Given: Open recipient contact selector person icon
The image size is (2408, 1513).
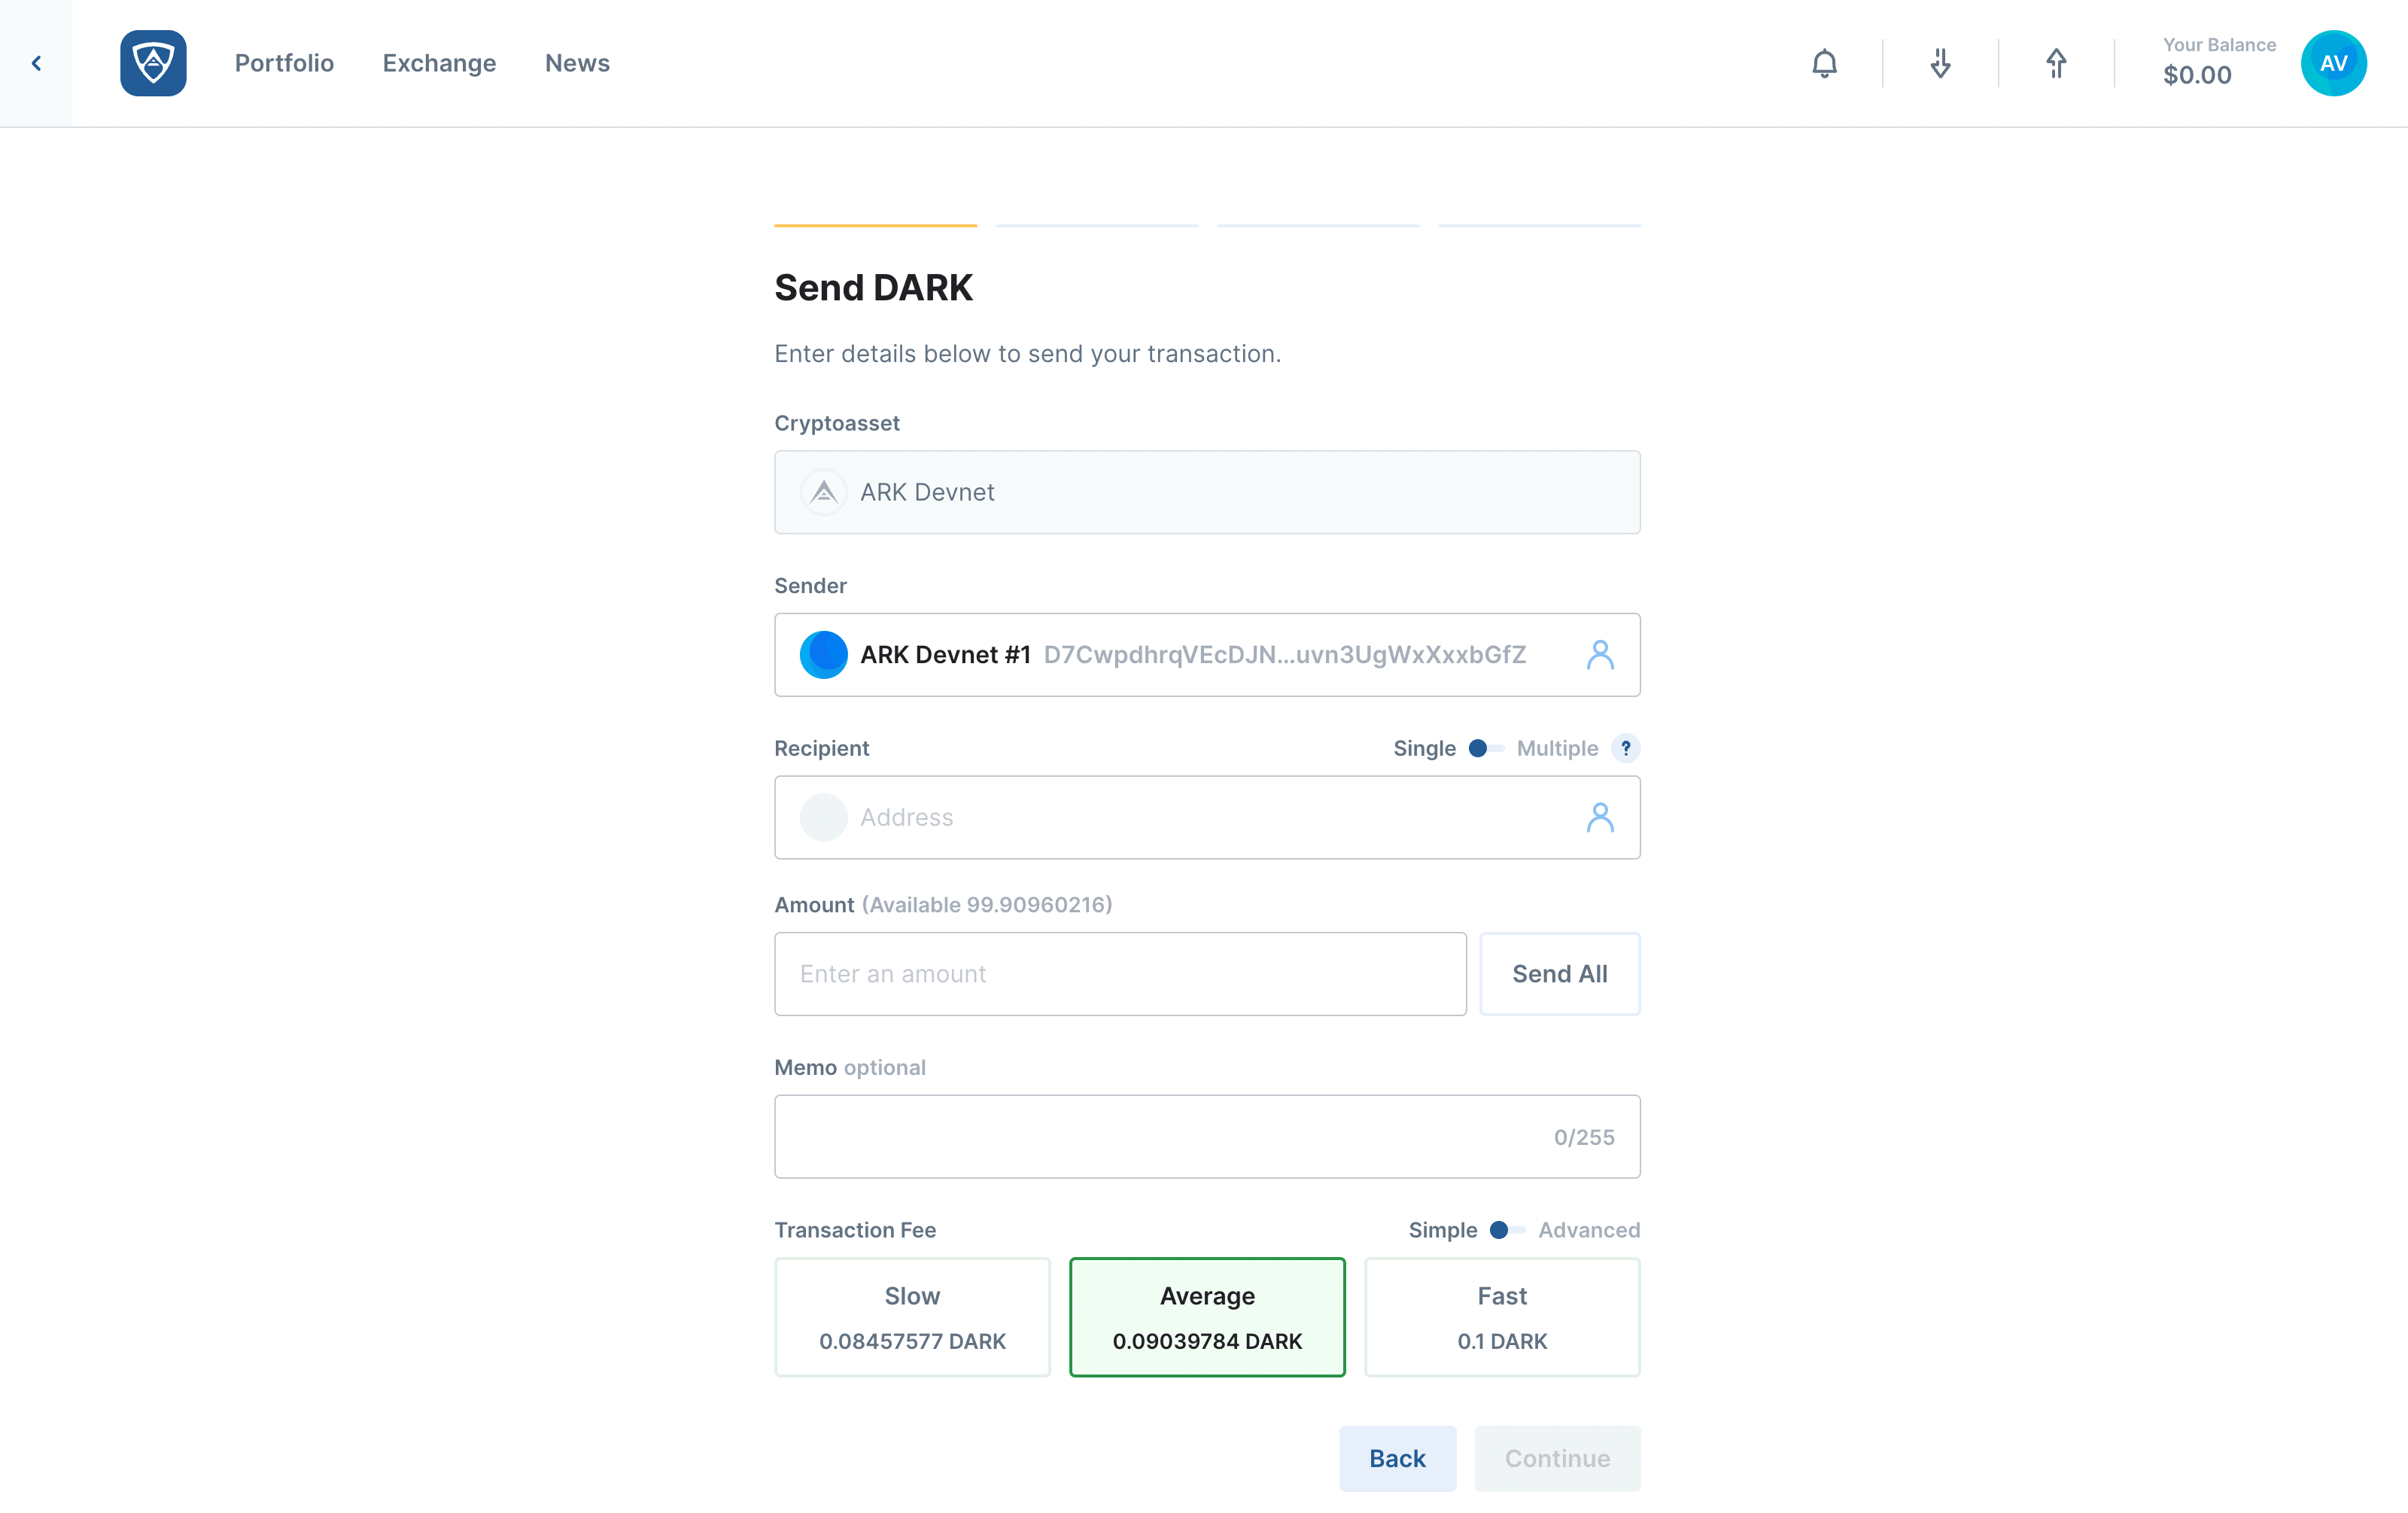Looking at the screenshot, I should pyautogui.click(x=1600, y=817).
